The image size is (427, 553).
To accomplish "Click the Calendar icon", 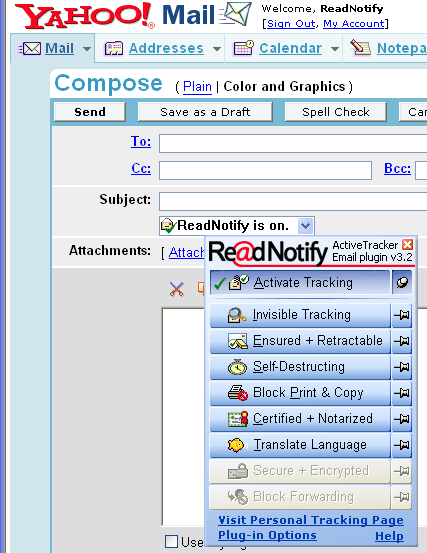I will click(x=244, y=48).
